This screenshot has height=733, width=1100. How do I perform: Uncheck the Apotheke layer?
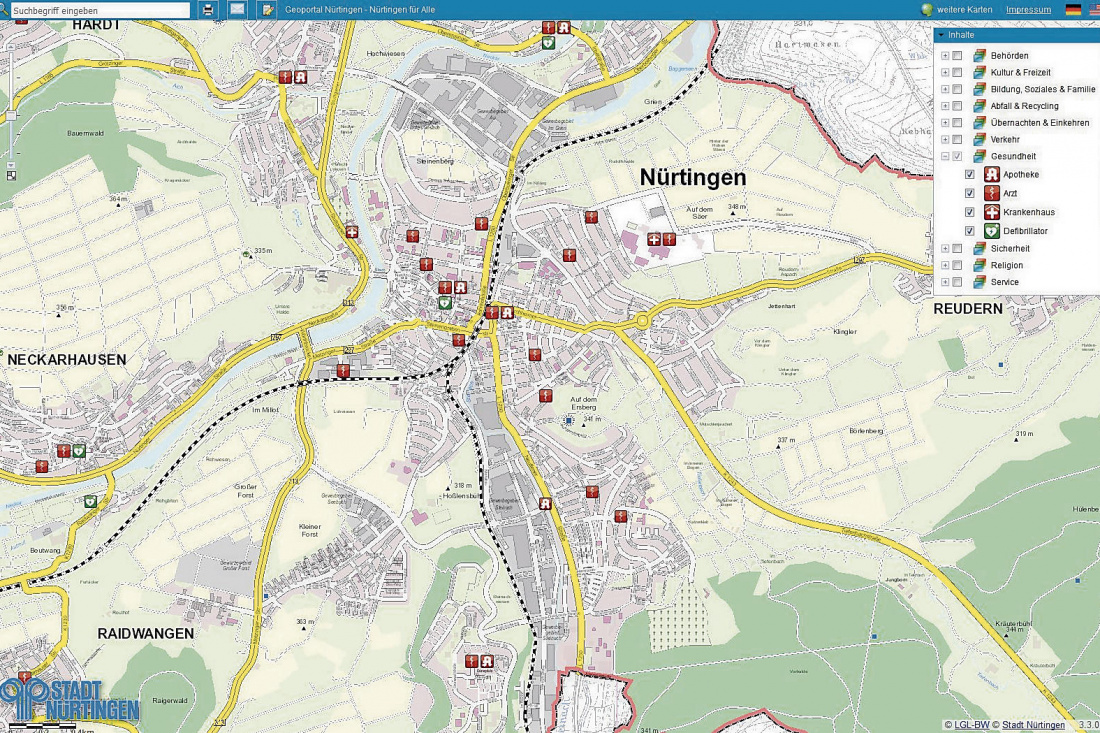coord(970,175)
